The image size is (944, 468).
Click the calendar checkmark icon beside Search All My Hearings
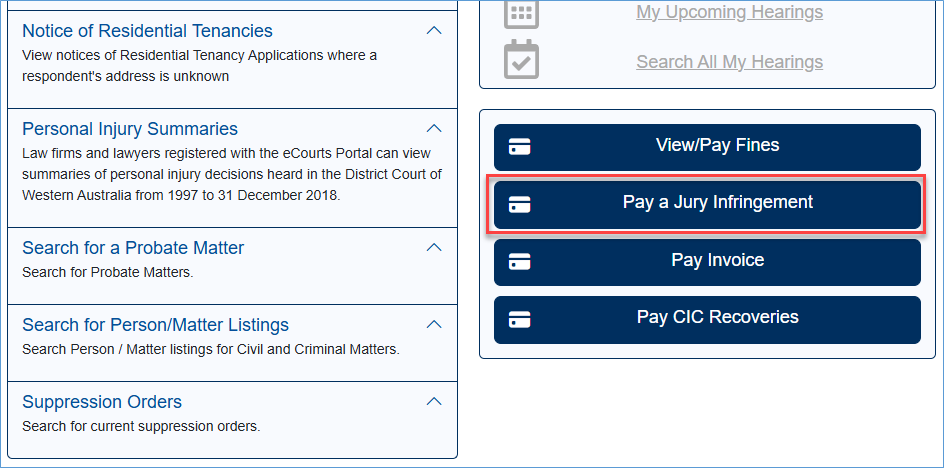coord(521,61)
